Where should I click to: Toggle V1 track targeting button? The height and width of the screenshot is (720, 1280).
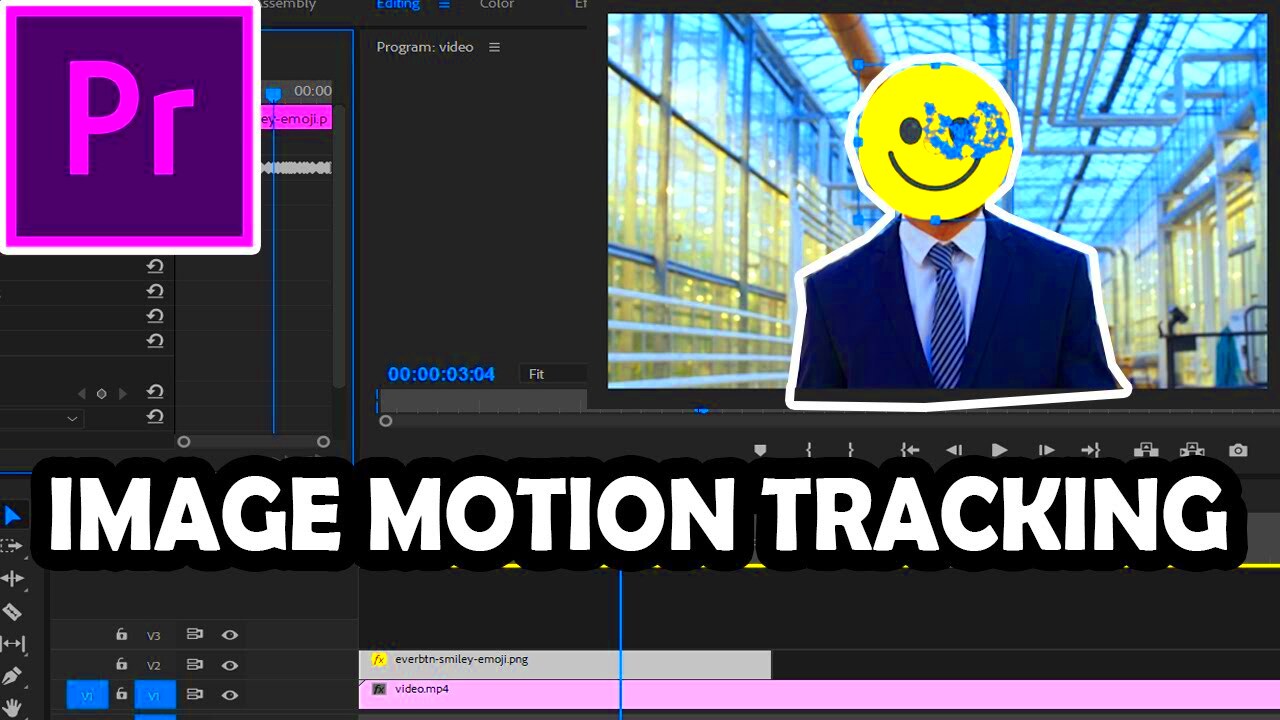155,695
